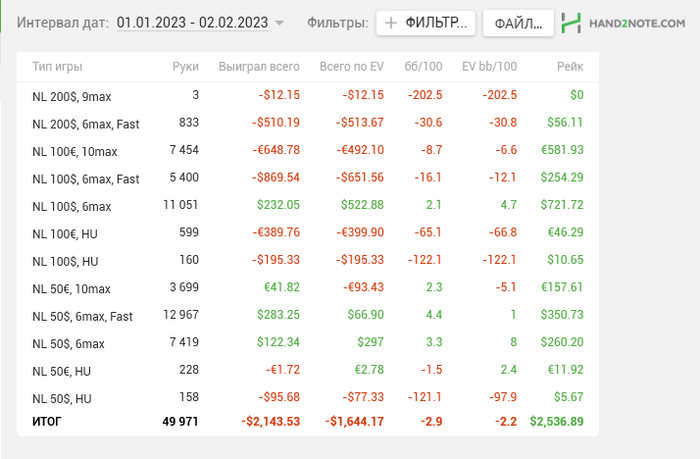This screenshot has height=459, width=700.
Task: Click EV bb/100 cell -97.9
Action: [503, 397]
